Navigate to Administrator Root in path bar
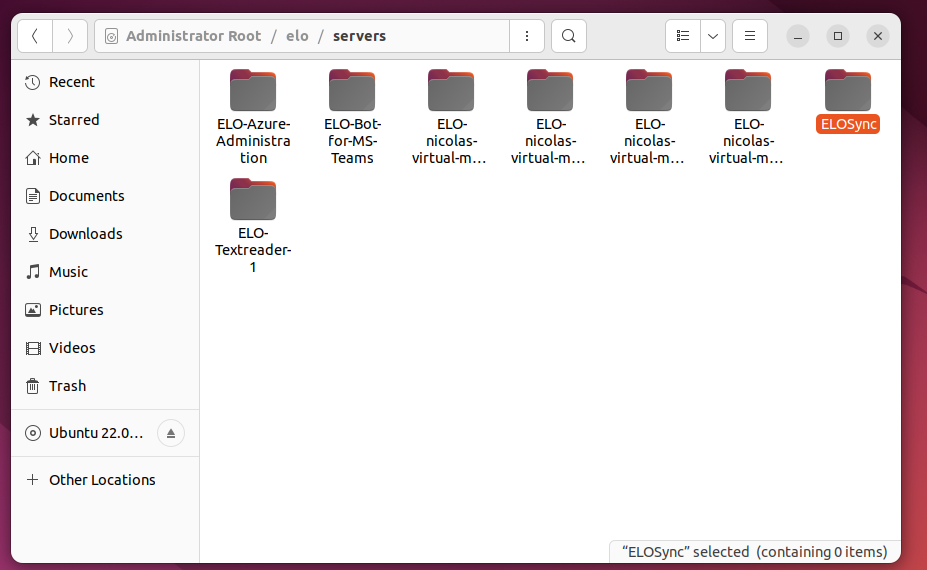The height and width of the screenshot is (570, 927). tap(192, 36)
